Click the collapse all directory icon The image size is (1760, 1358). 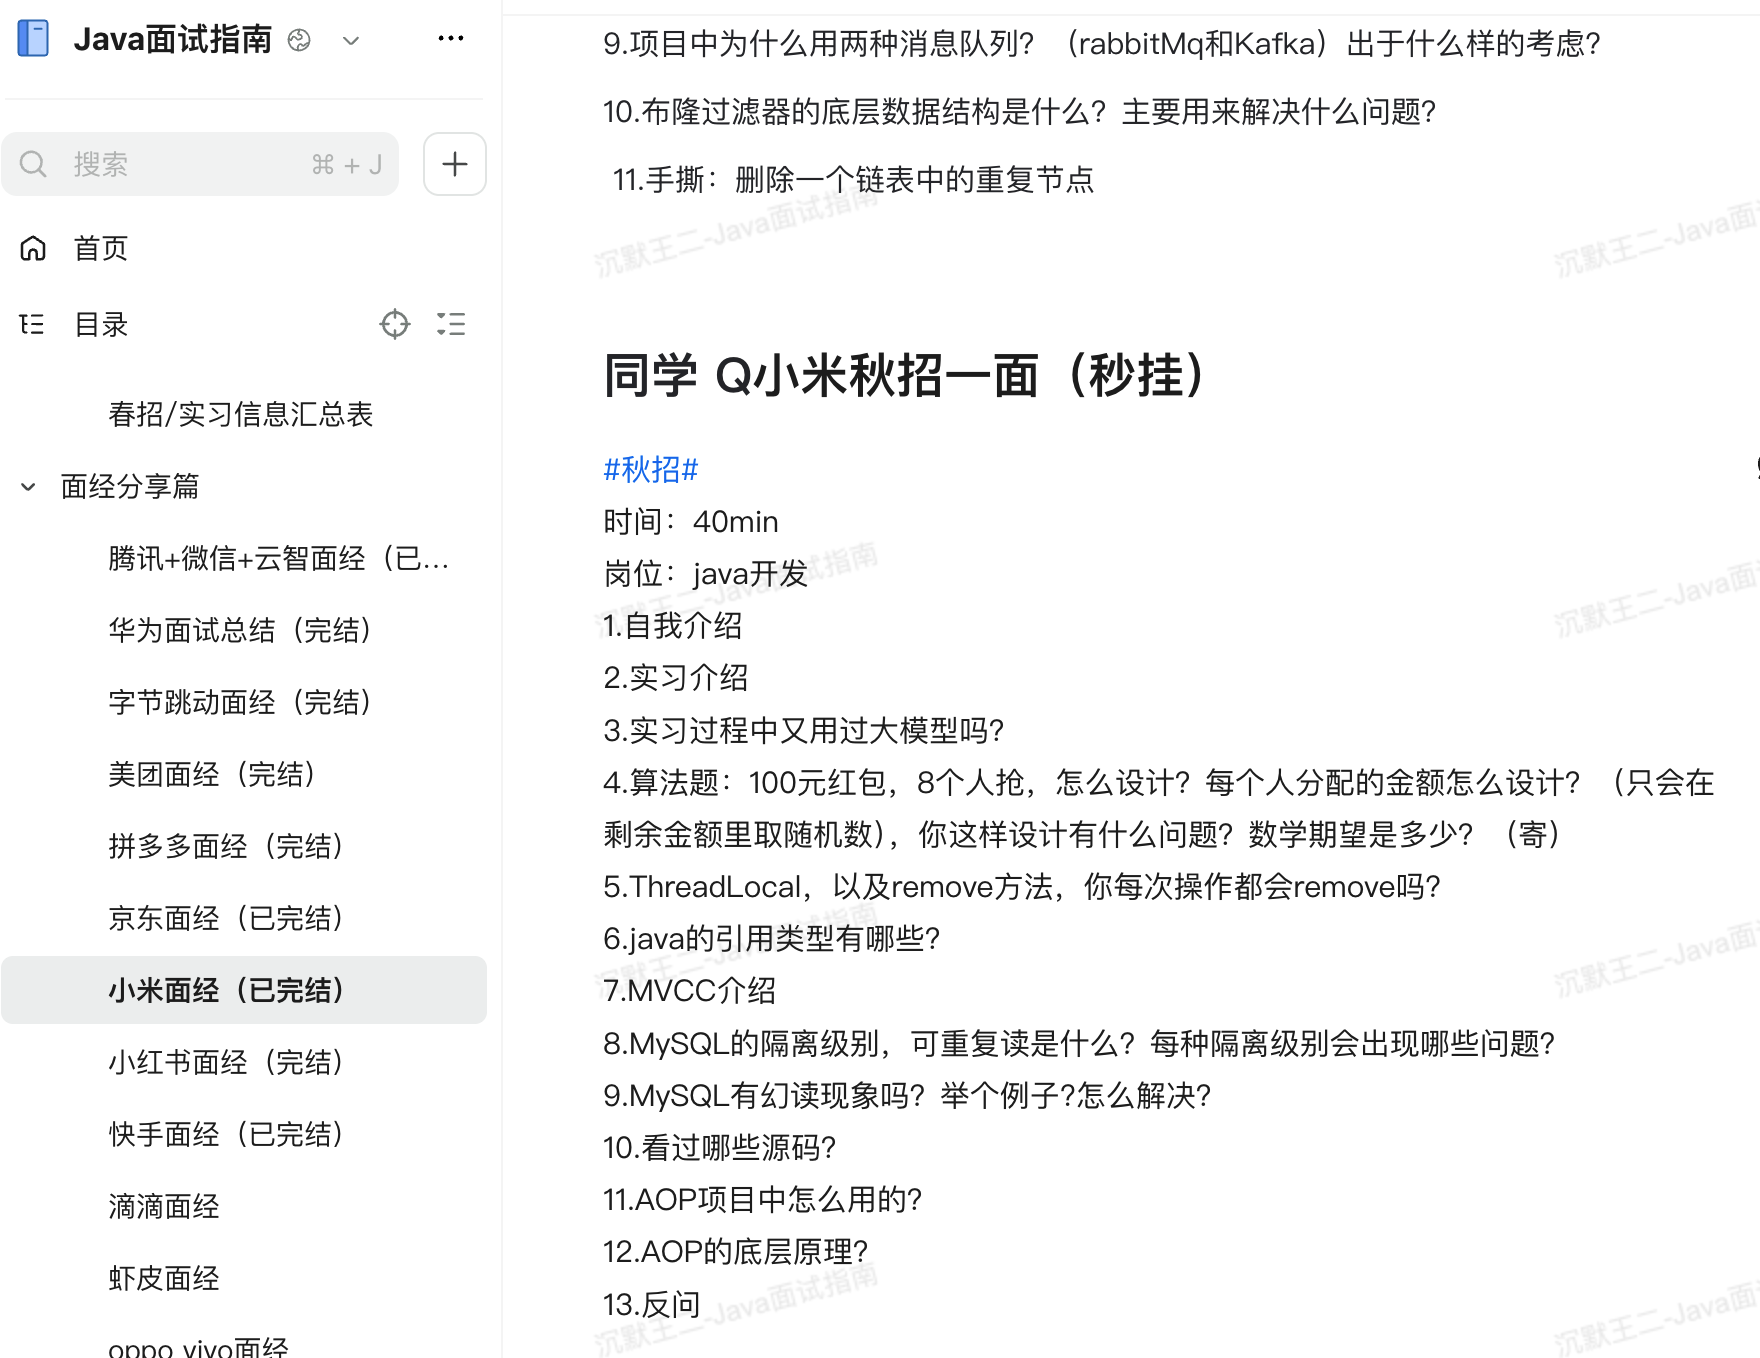pyautogui.click(x=451, y=324)
